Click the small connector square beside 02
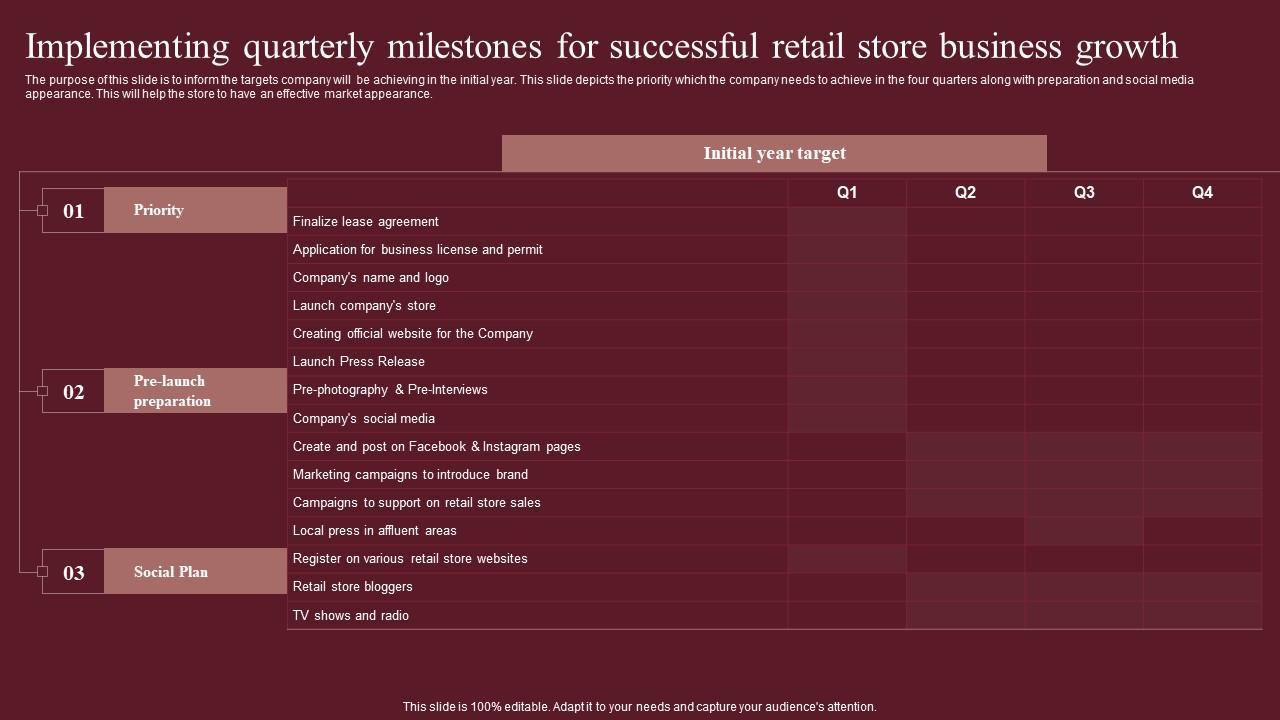 click(x=42, y=391)
